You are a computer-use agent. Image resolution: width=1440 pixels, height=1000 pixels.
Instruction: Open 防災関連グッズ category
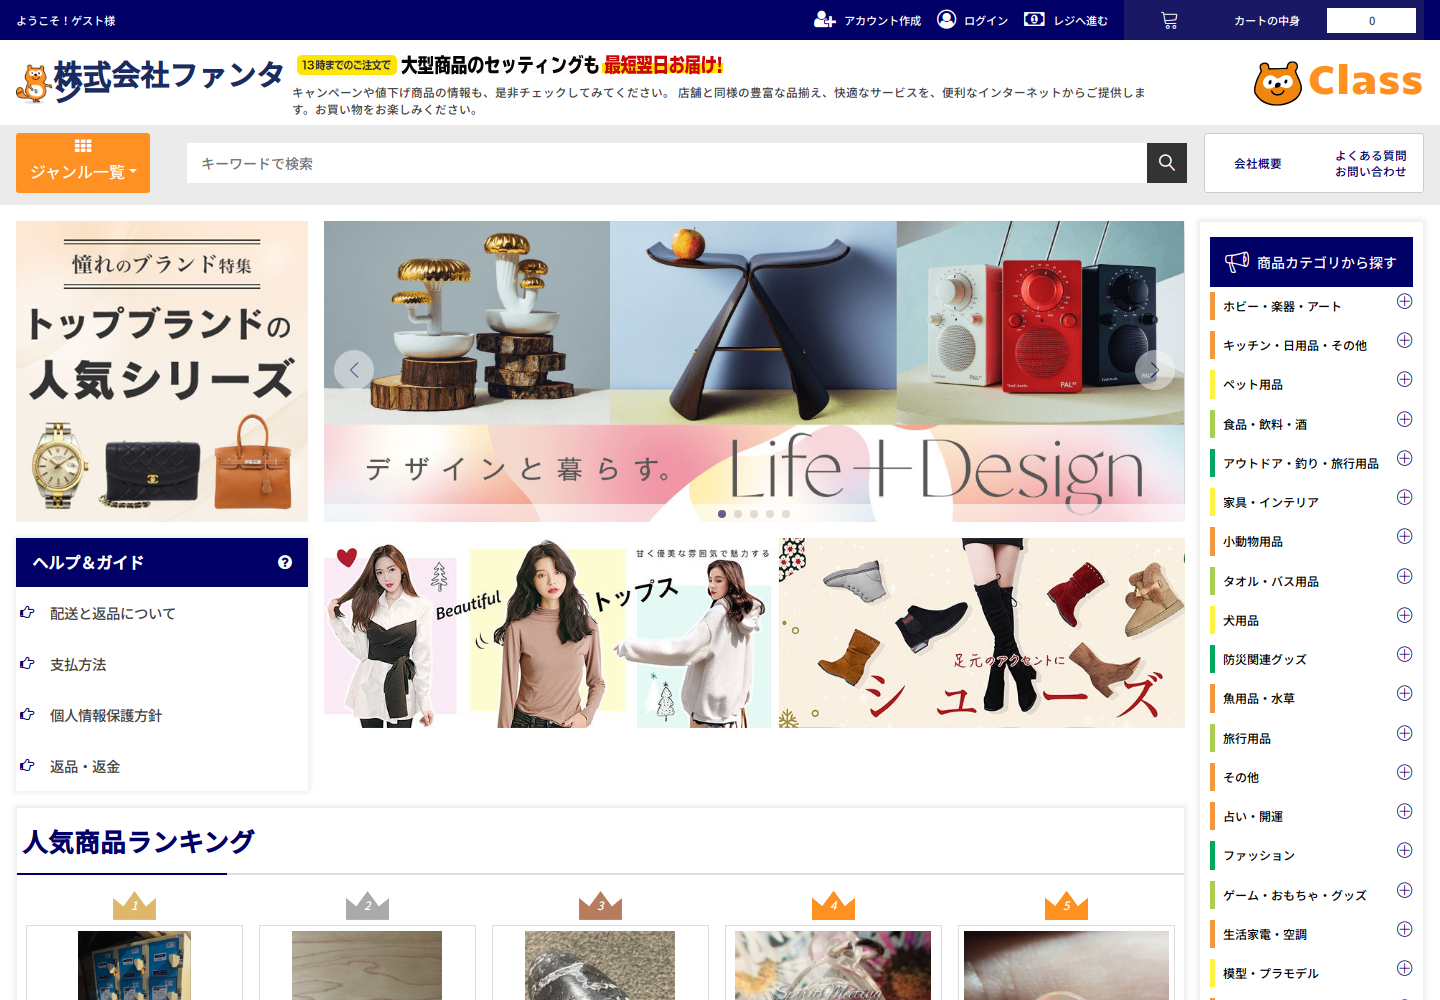1264,660
